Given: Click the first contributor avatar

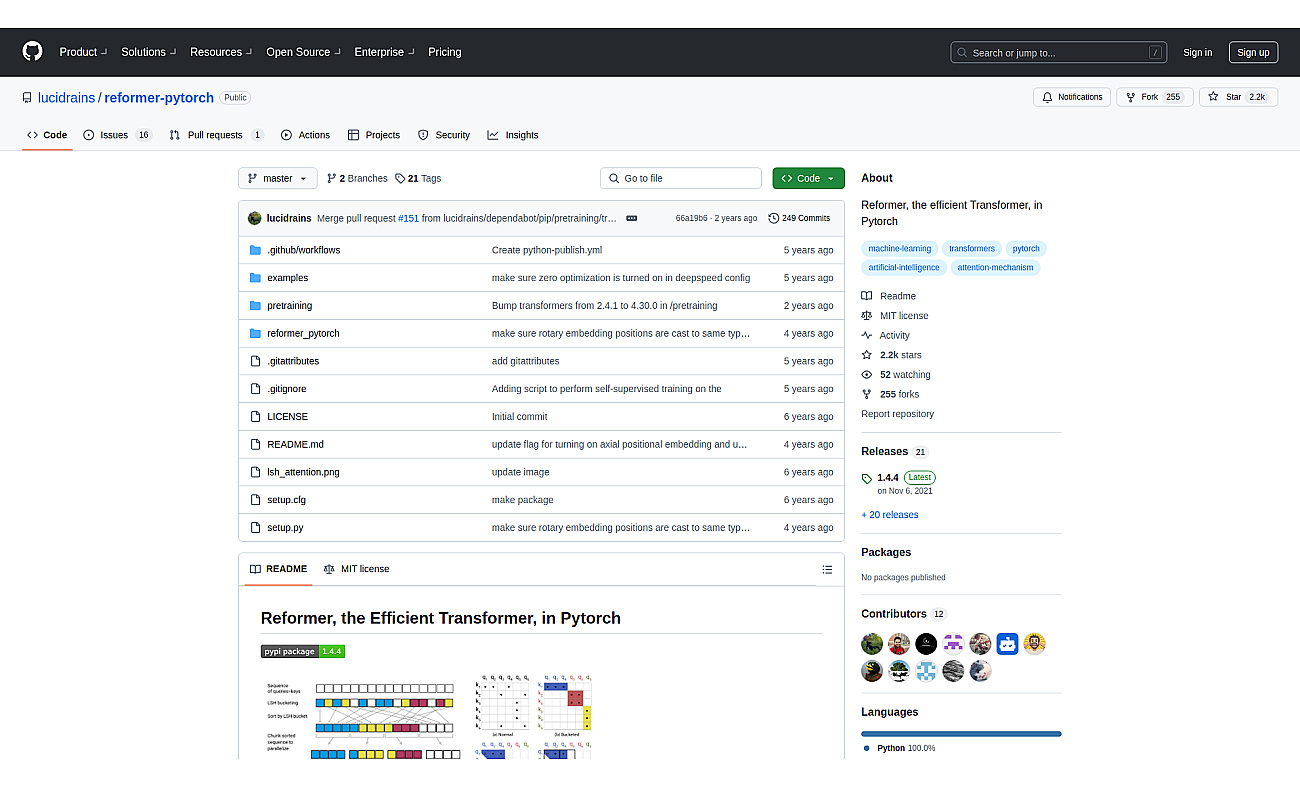Looking at the screenshot, I should coord(872,644).
